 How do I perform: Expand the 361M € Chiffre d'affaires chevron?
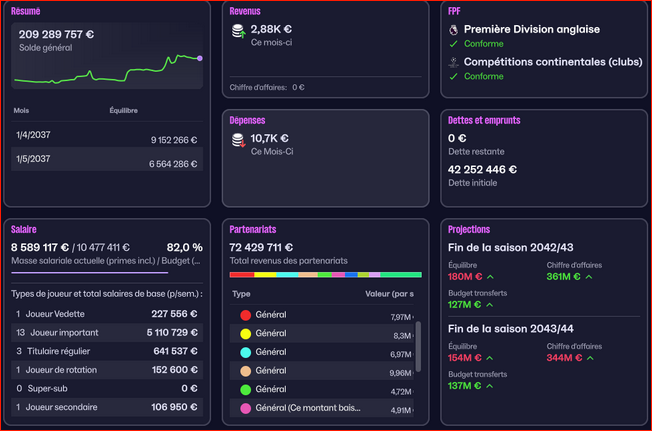point(589,277)
